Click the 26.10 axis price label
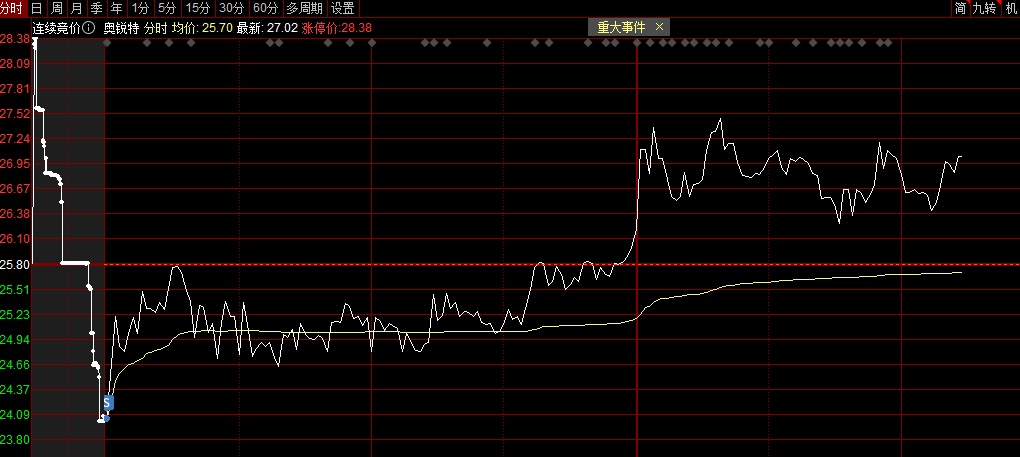 [x=15, y=239]
